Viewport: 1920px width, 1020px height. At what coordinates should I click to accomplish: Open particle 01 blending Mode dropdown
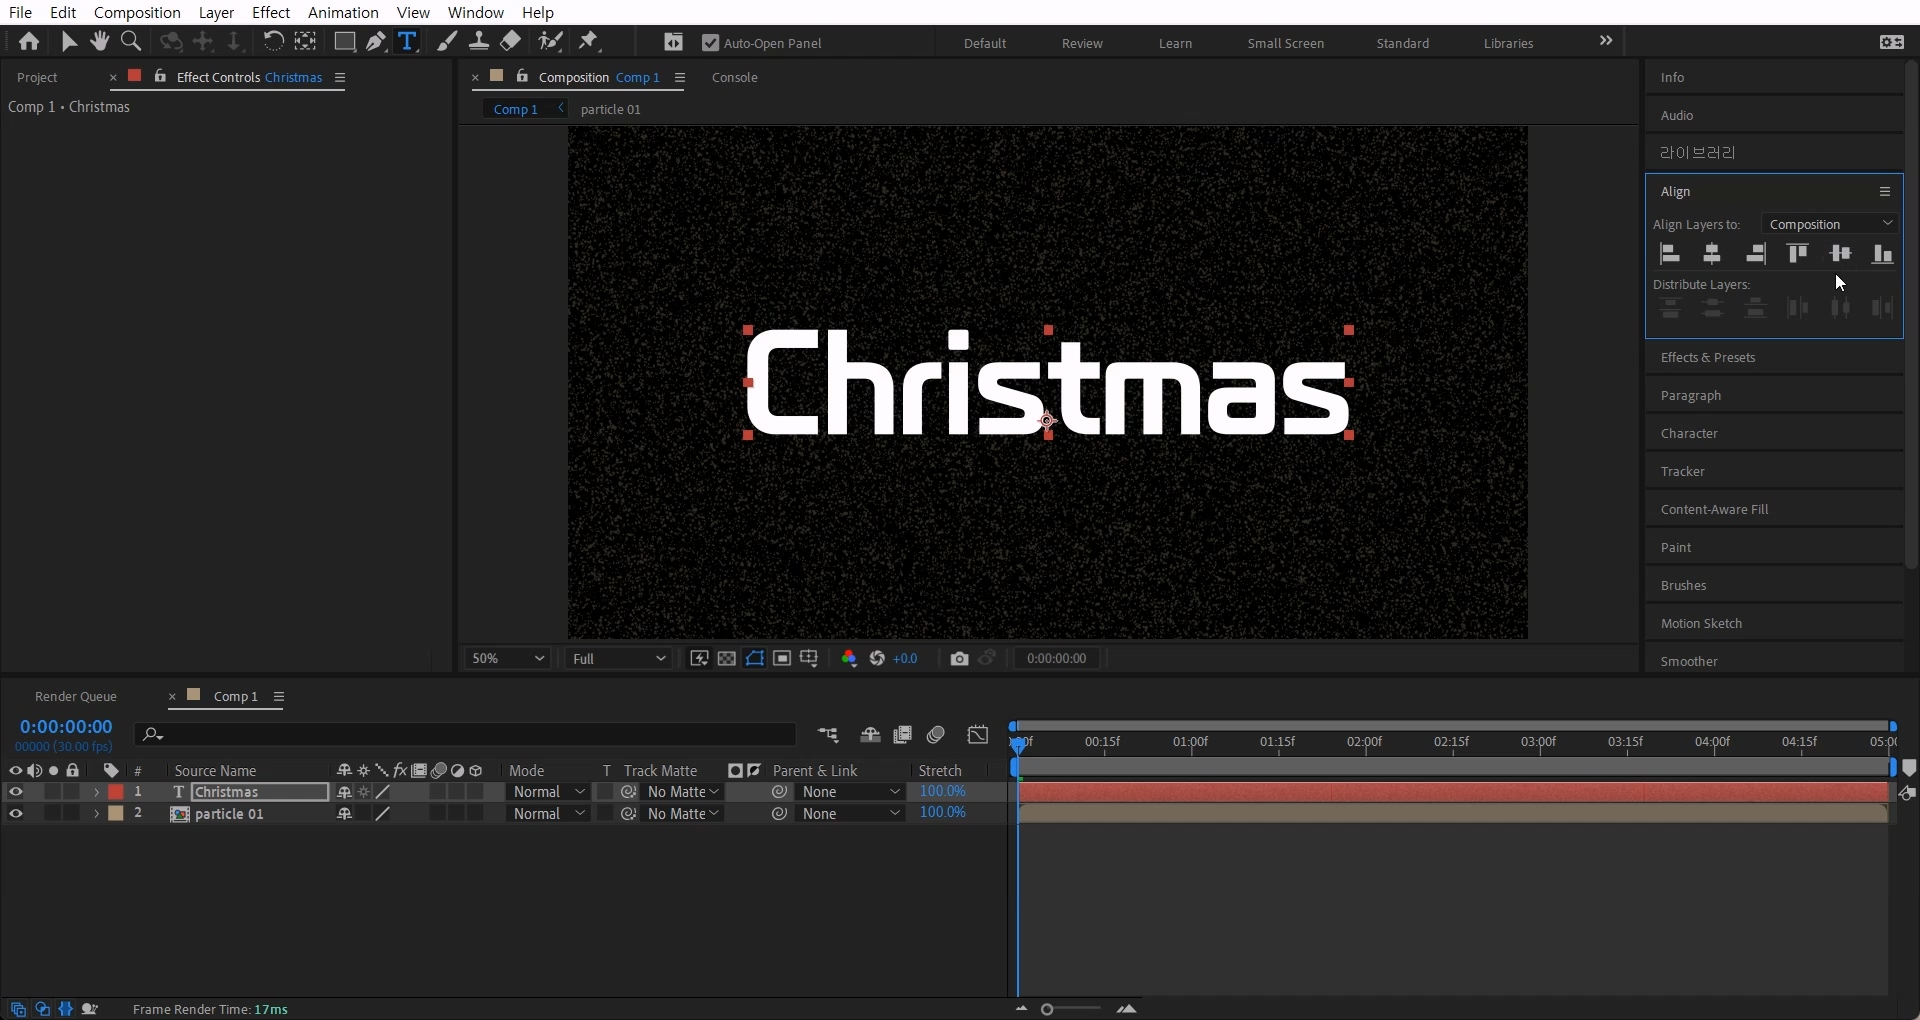pos(548,814)
